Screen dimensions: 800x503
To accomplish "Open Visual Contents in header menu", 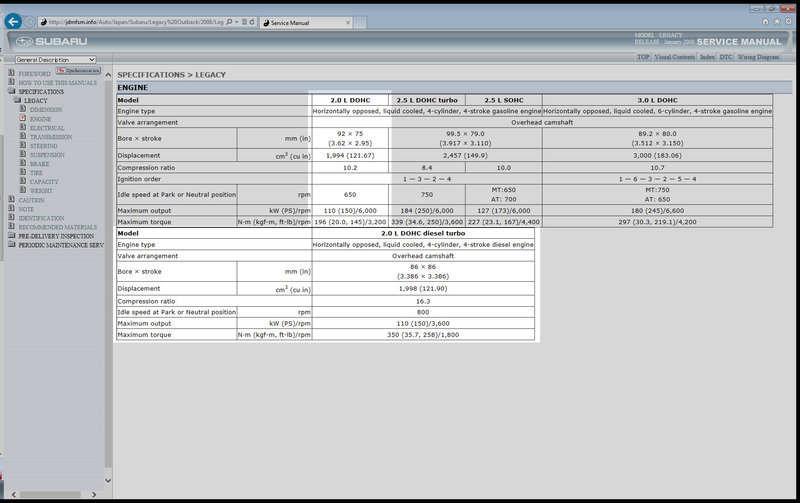I will click(674, 57).
